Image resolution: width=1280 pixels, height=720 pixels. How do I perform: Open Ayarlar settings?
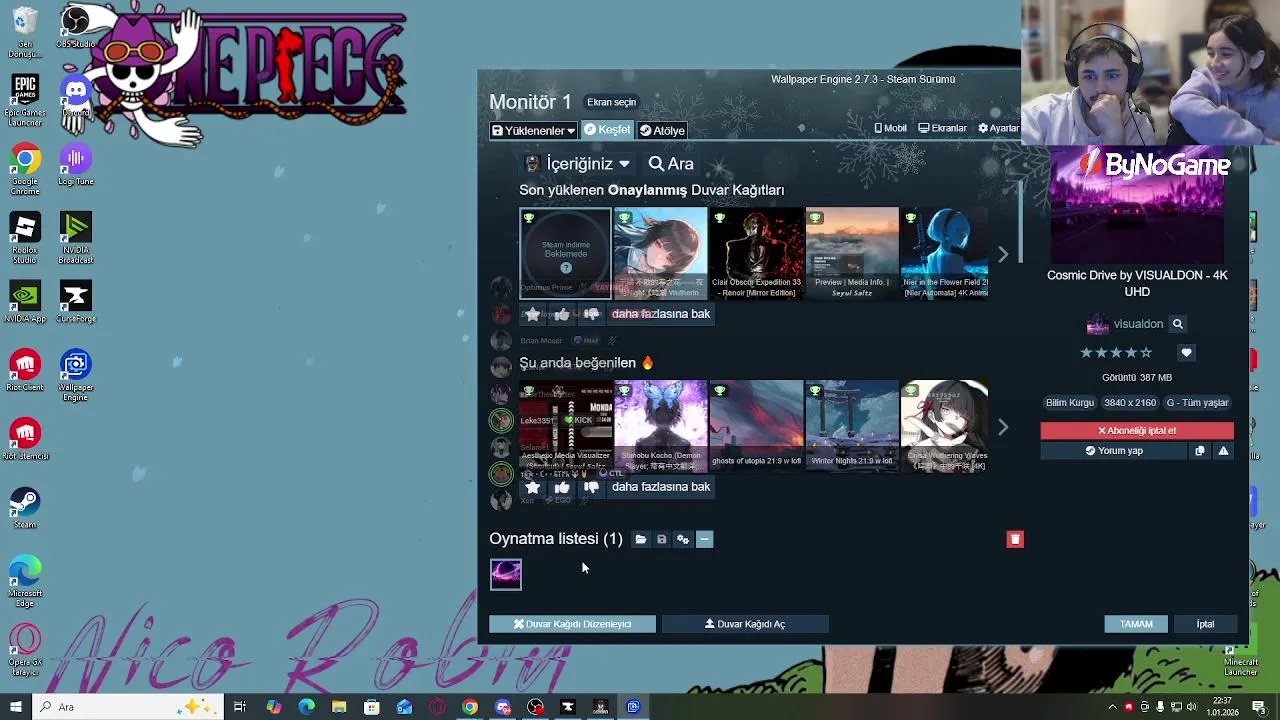coord(998,128)
